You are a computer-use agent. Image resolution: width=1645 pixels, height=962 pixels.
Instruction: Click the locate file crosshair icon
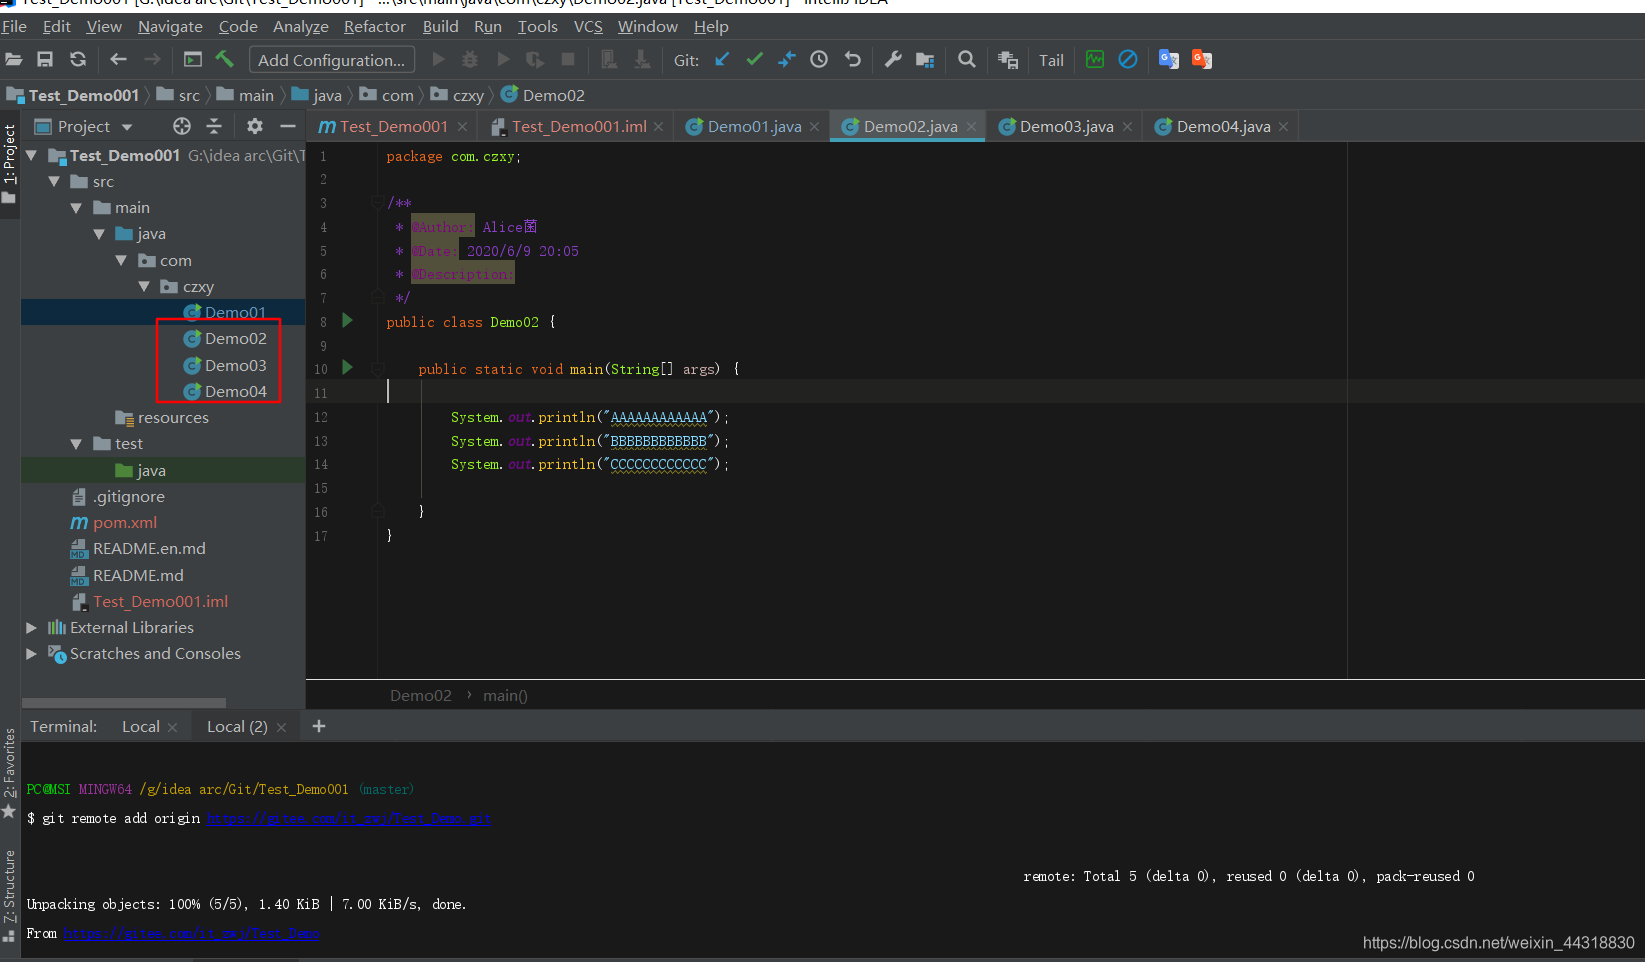click(x=181, y=126)
